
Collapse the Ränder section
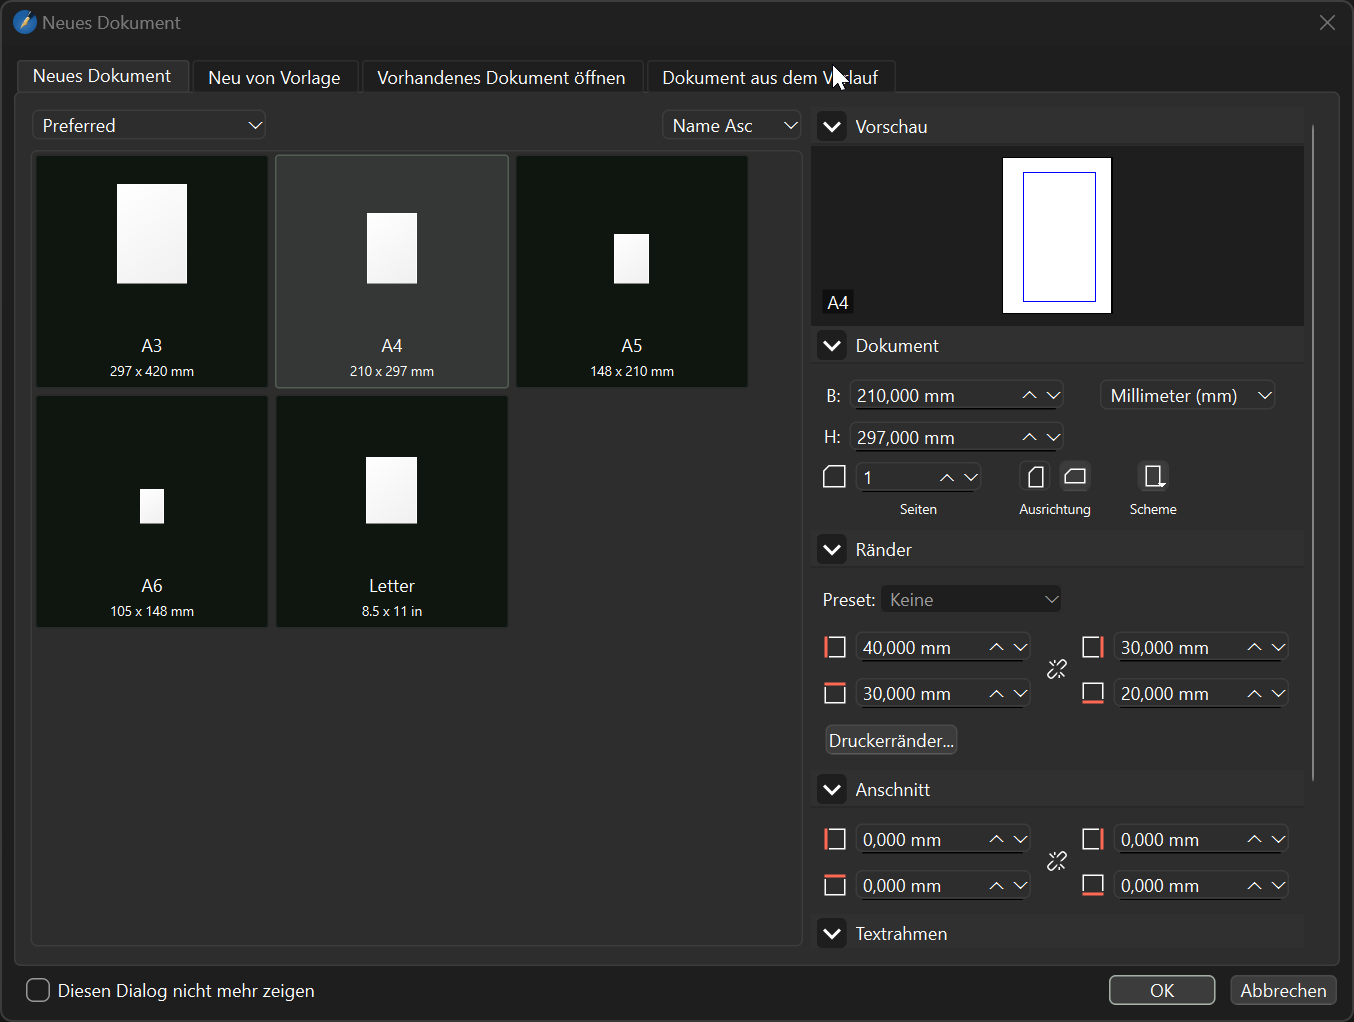[832, 550]
